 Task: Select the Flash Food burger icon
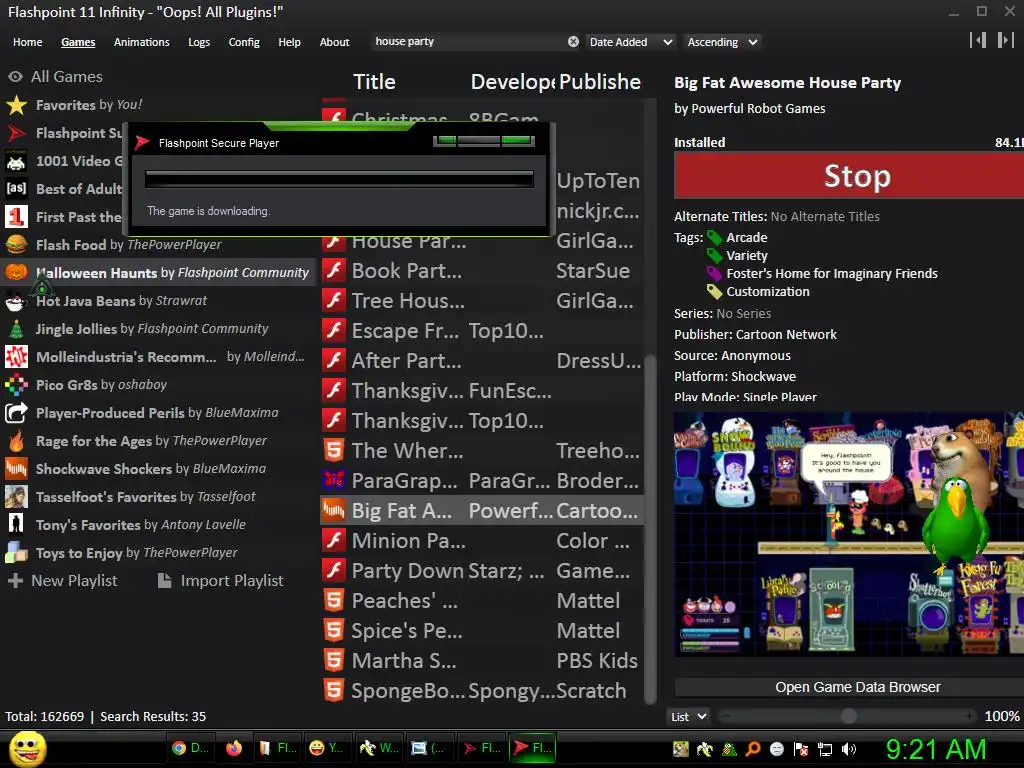point(16,244)
